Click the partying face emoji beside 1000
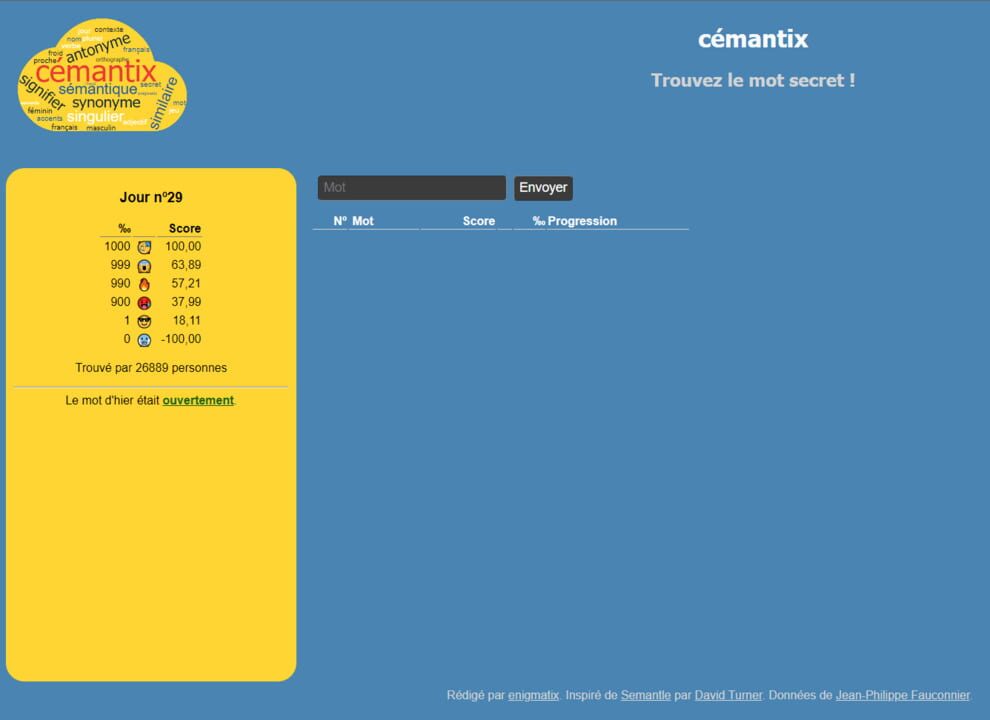 click(144, 247)
